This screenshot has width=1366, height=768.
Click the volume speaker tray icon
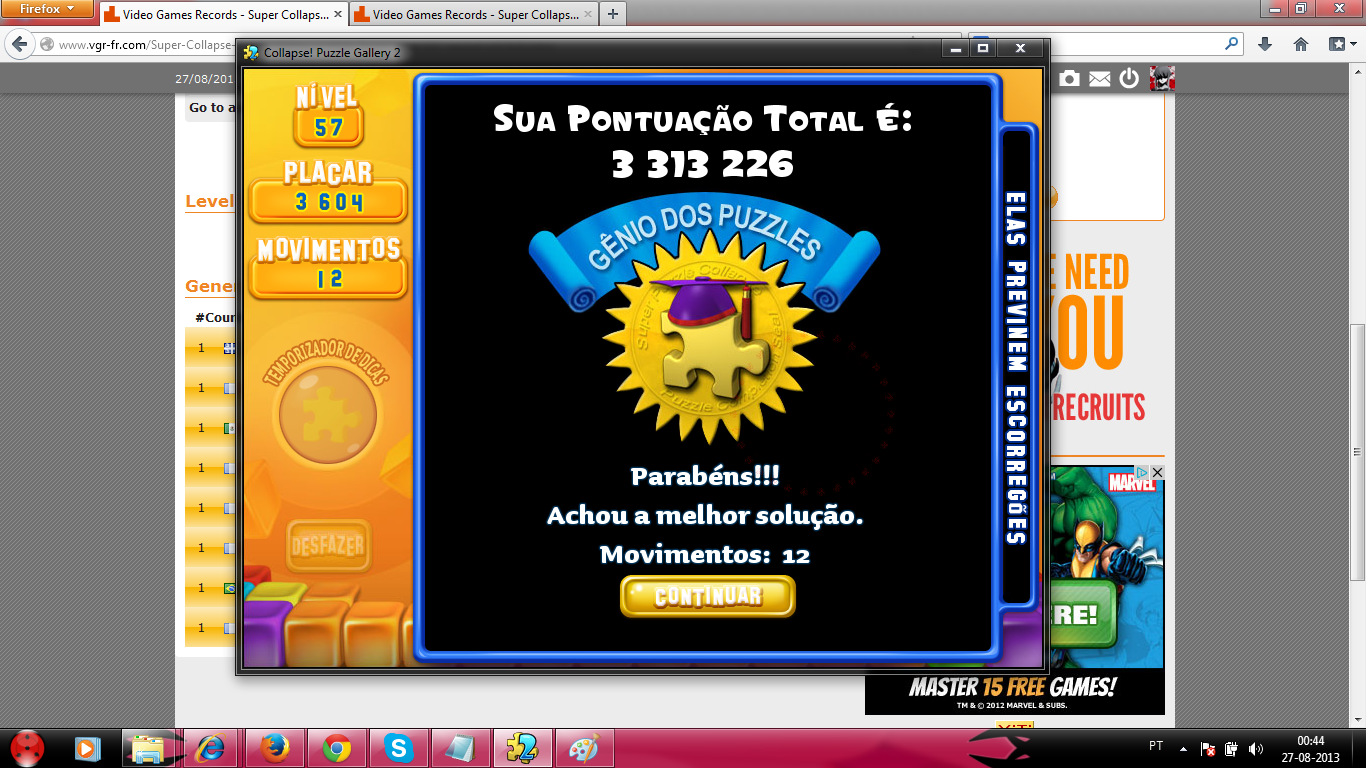tap(1256, 748)
